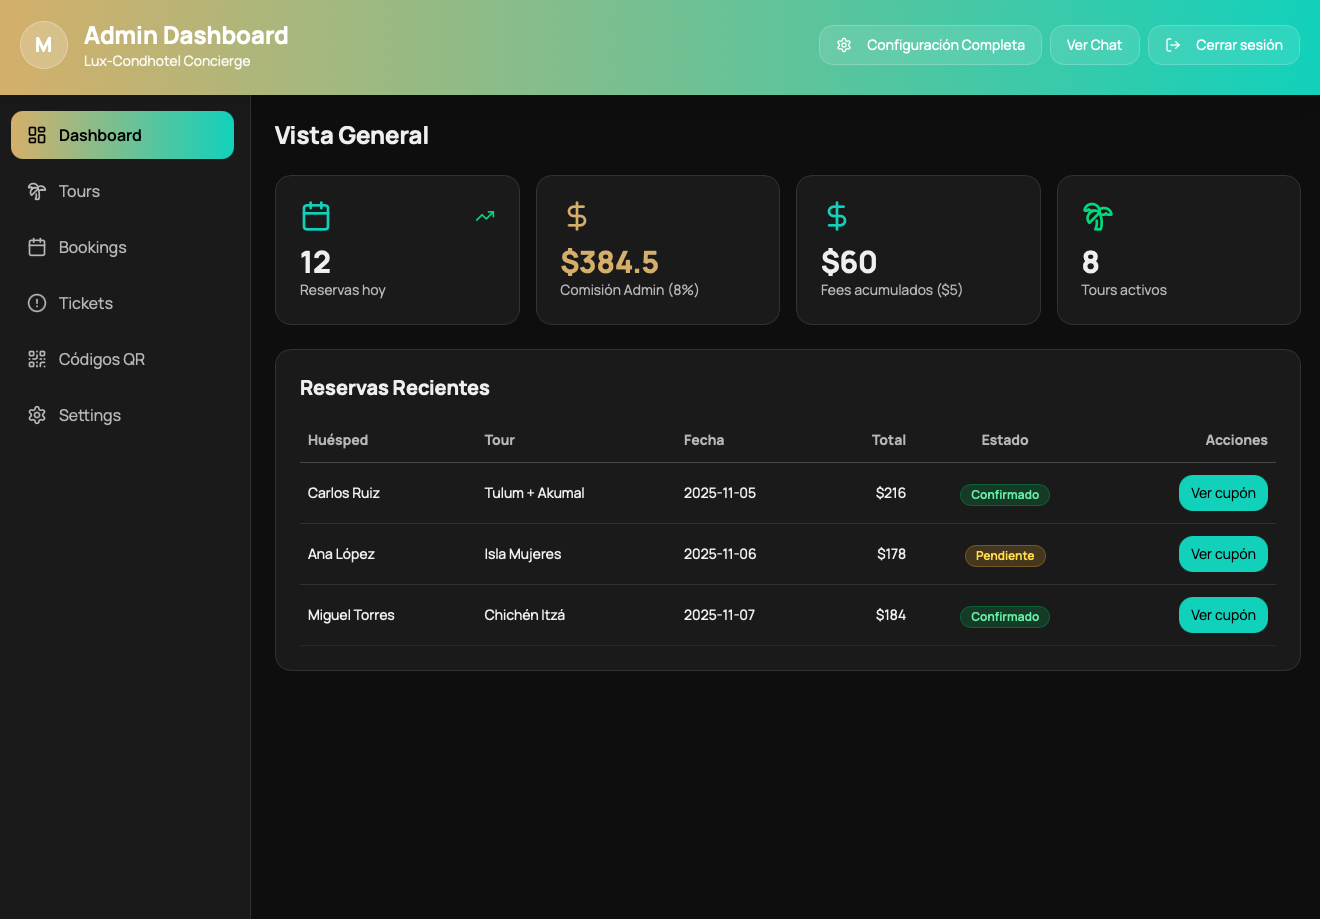Click the Tickets alert icon in sidebar

[x=37, y=302]
